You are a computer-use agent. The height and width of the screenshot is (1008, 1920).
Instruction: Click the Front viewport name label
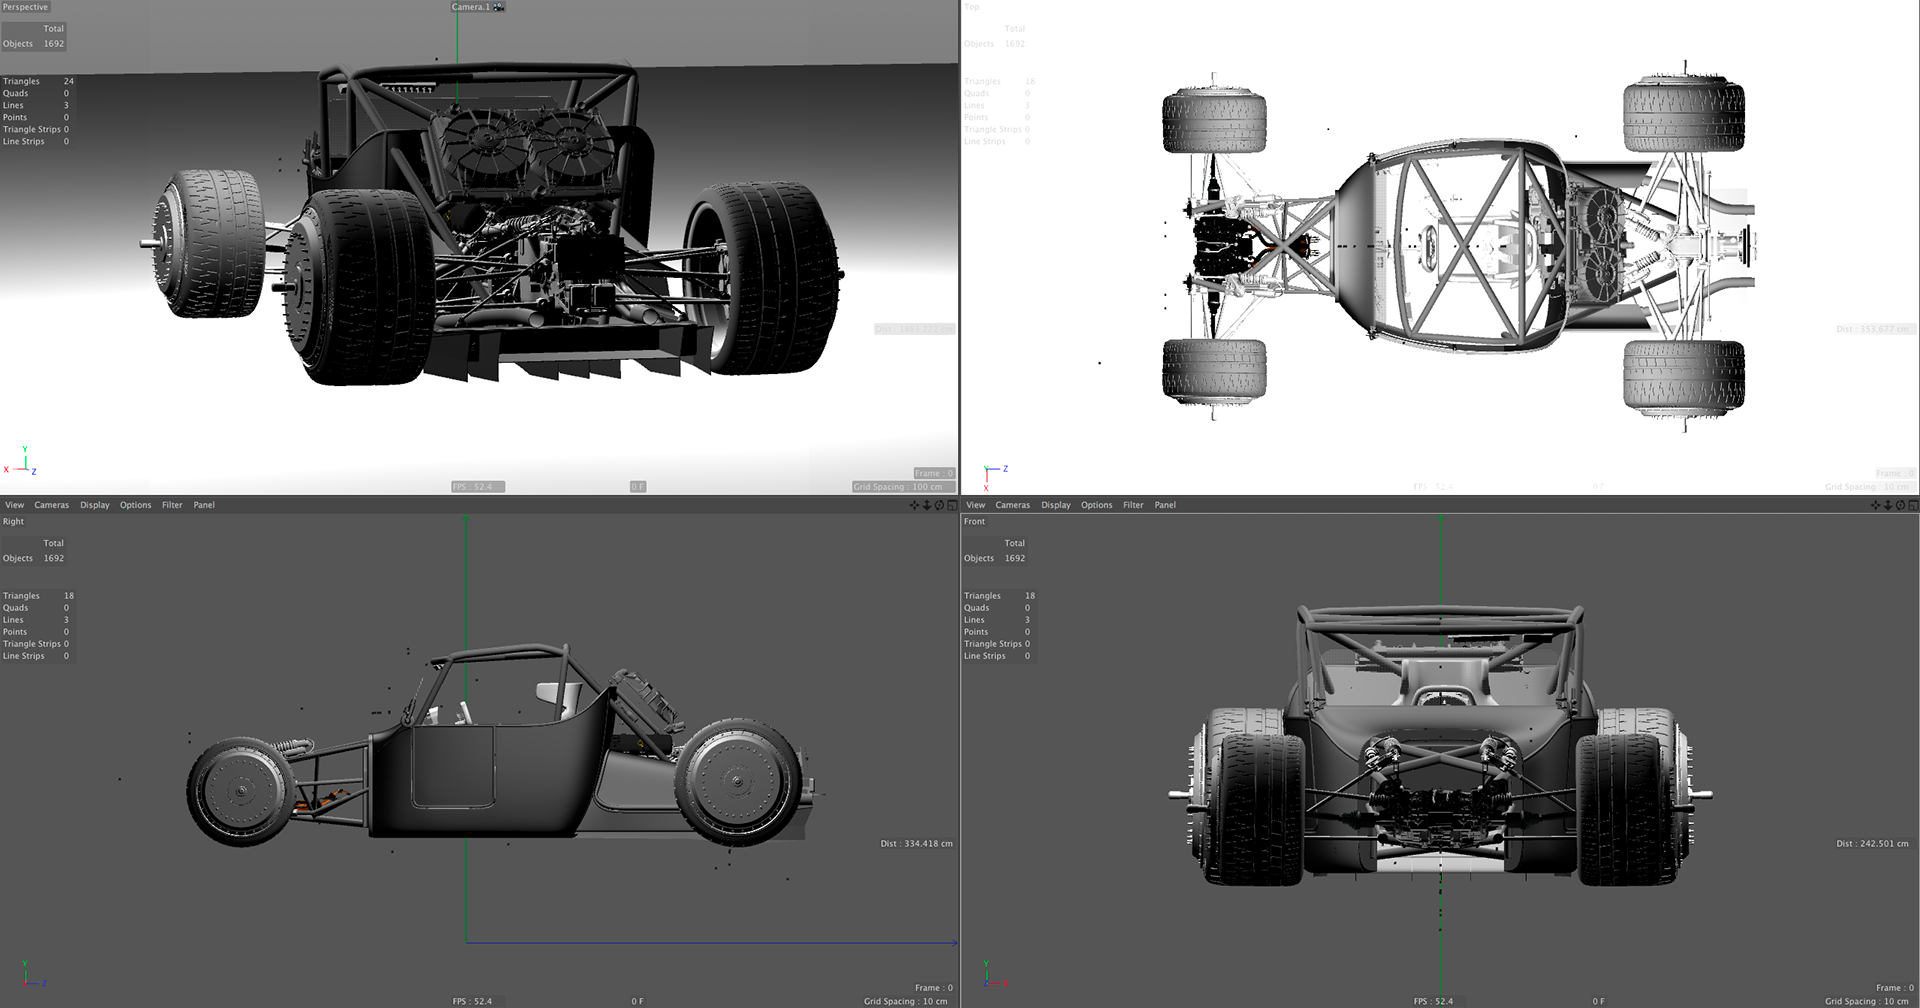[x=975, y=521]
